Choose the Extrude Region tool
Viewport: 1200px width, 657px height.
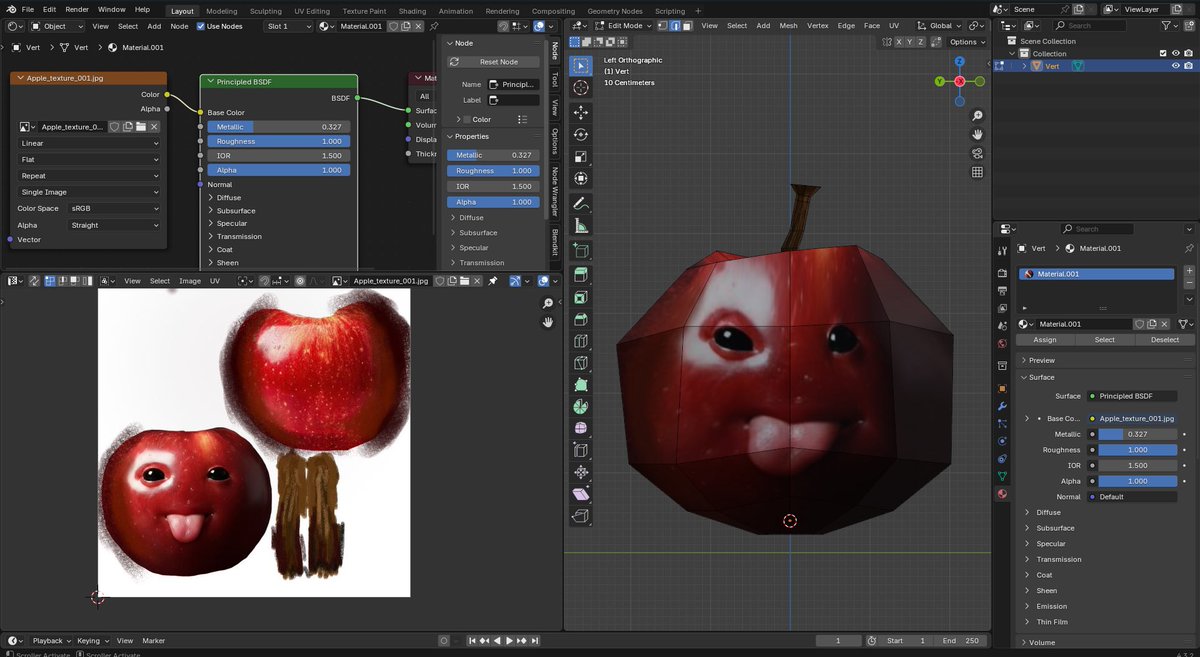pos(581,276)
